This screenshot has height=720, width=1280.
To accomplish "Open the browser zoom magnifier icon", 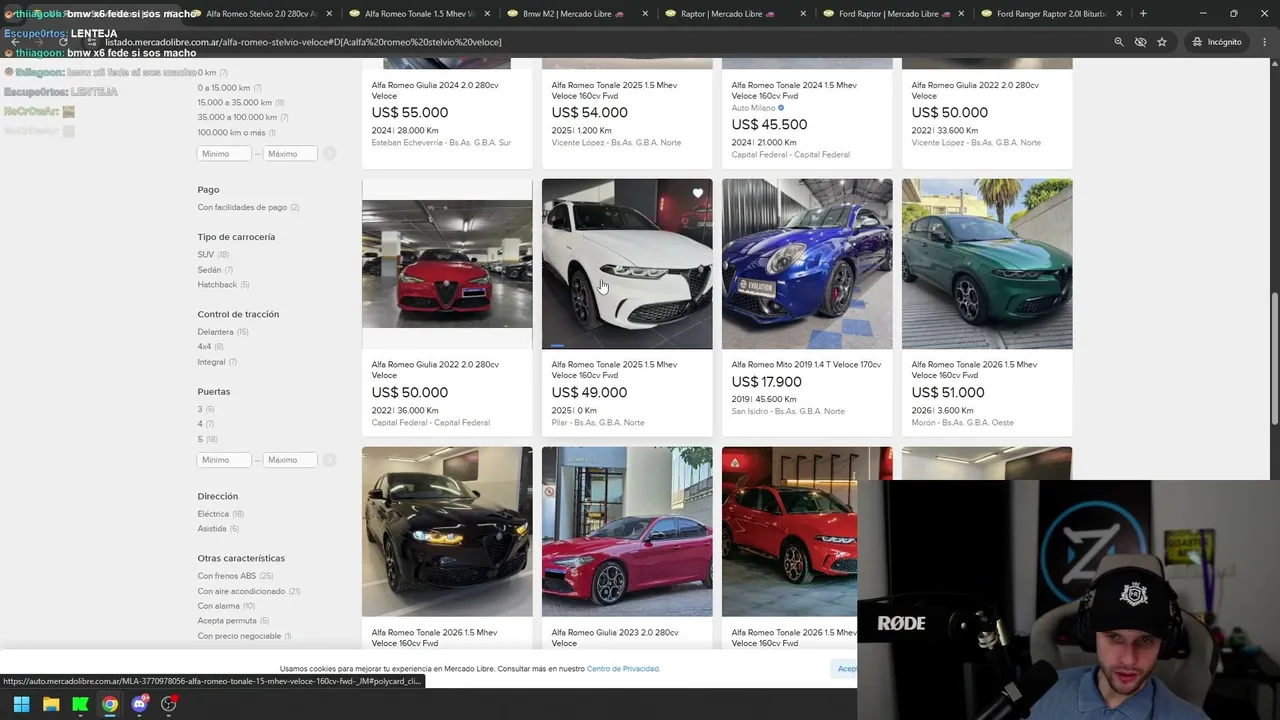I will (1119, 42).
